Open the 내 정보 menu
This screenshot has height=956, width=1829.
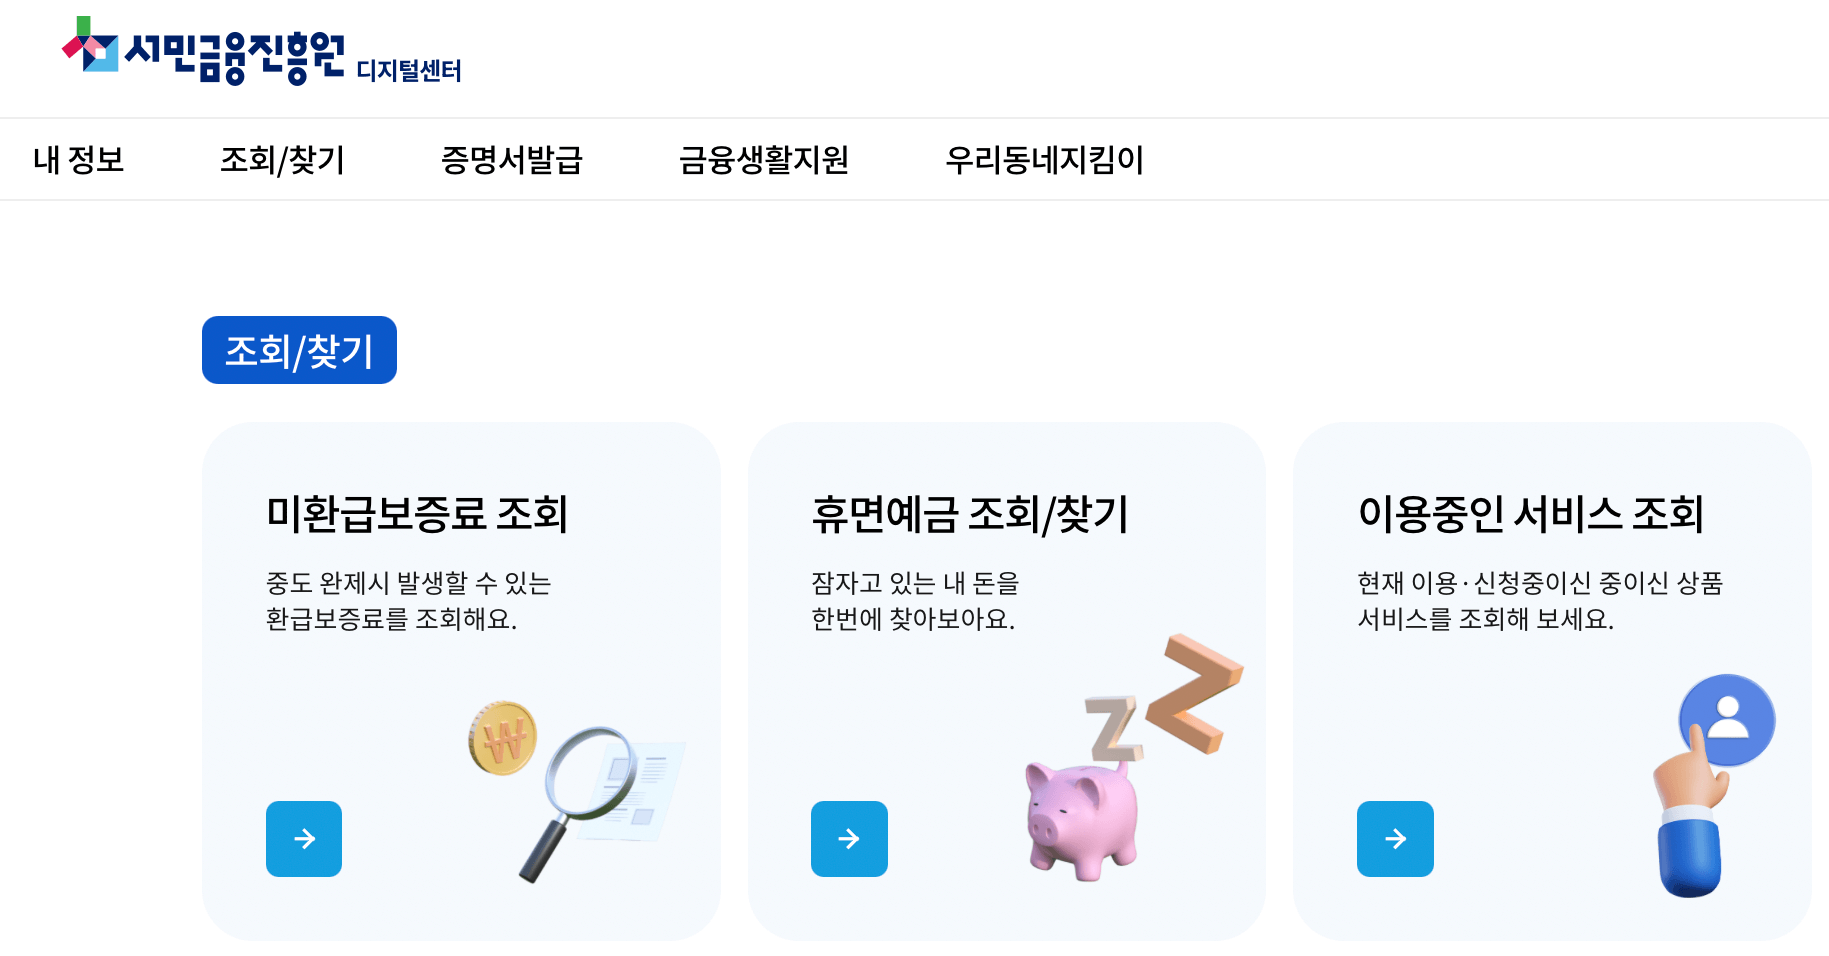[x=78, y=159]
